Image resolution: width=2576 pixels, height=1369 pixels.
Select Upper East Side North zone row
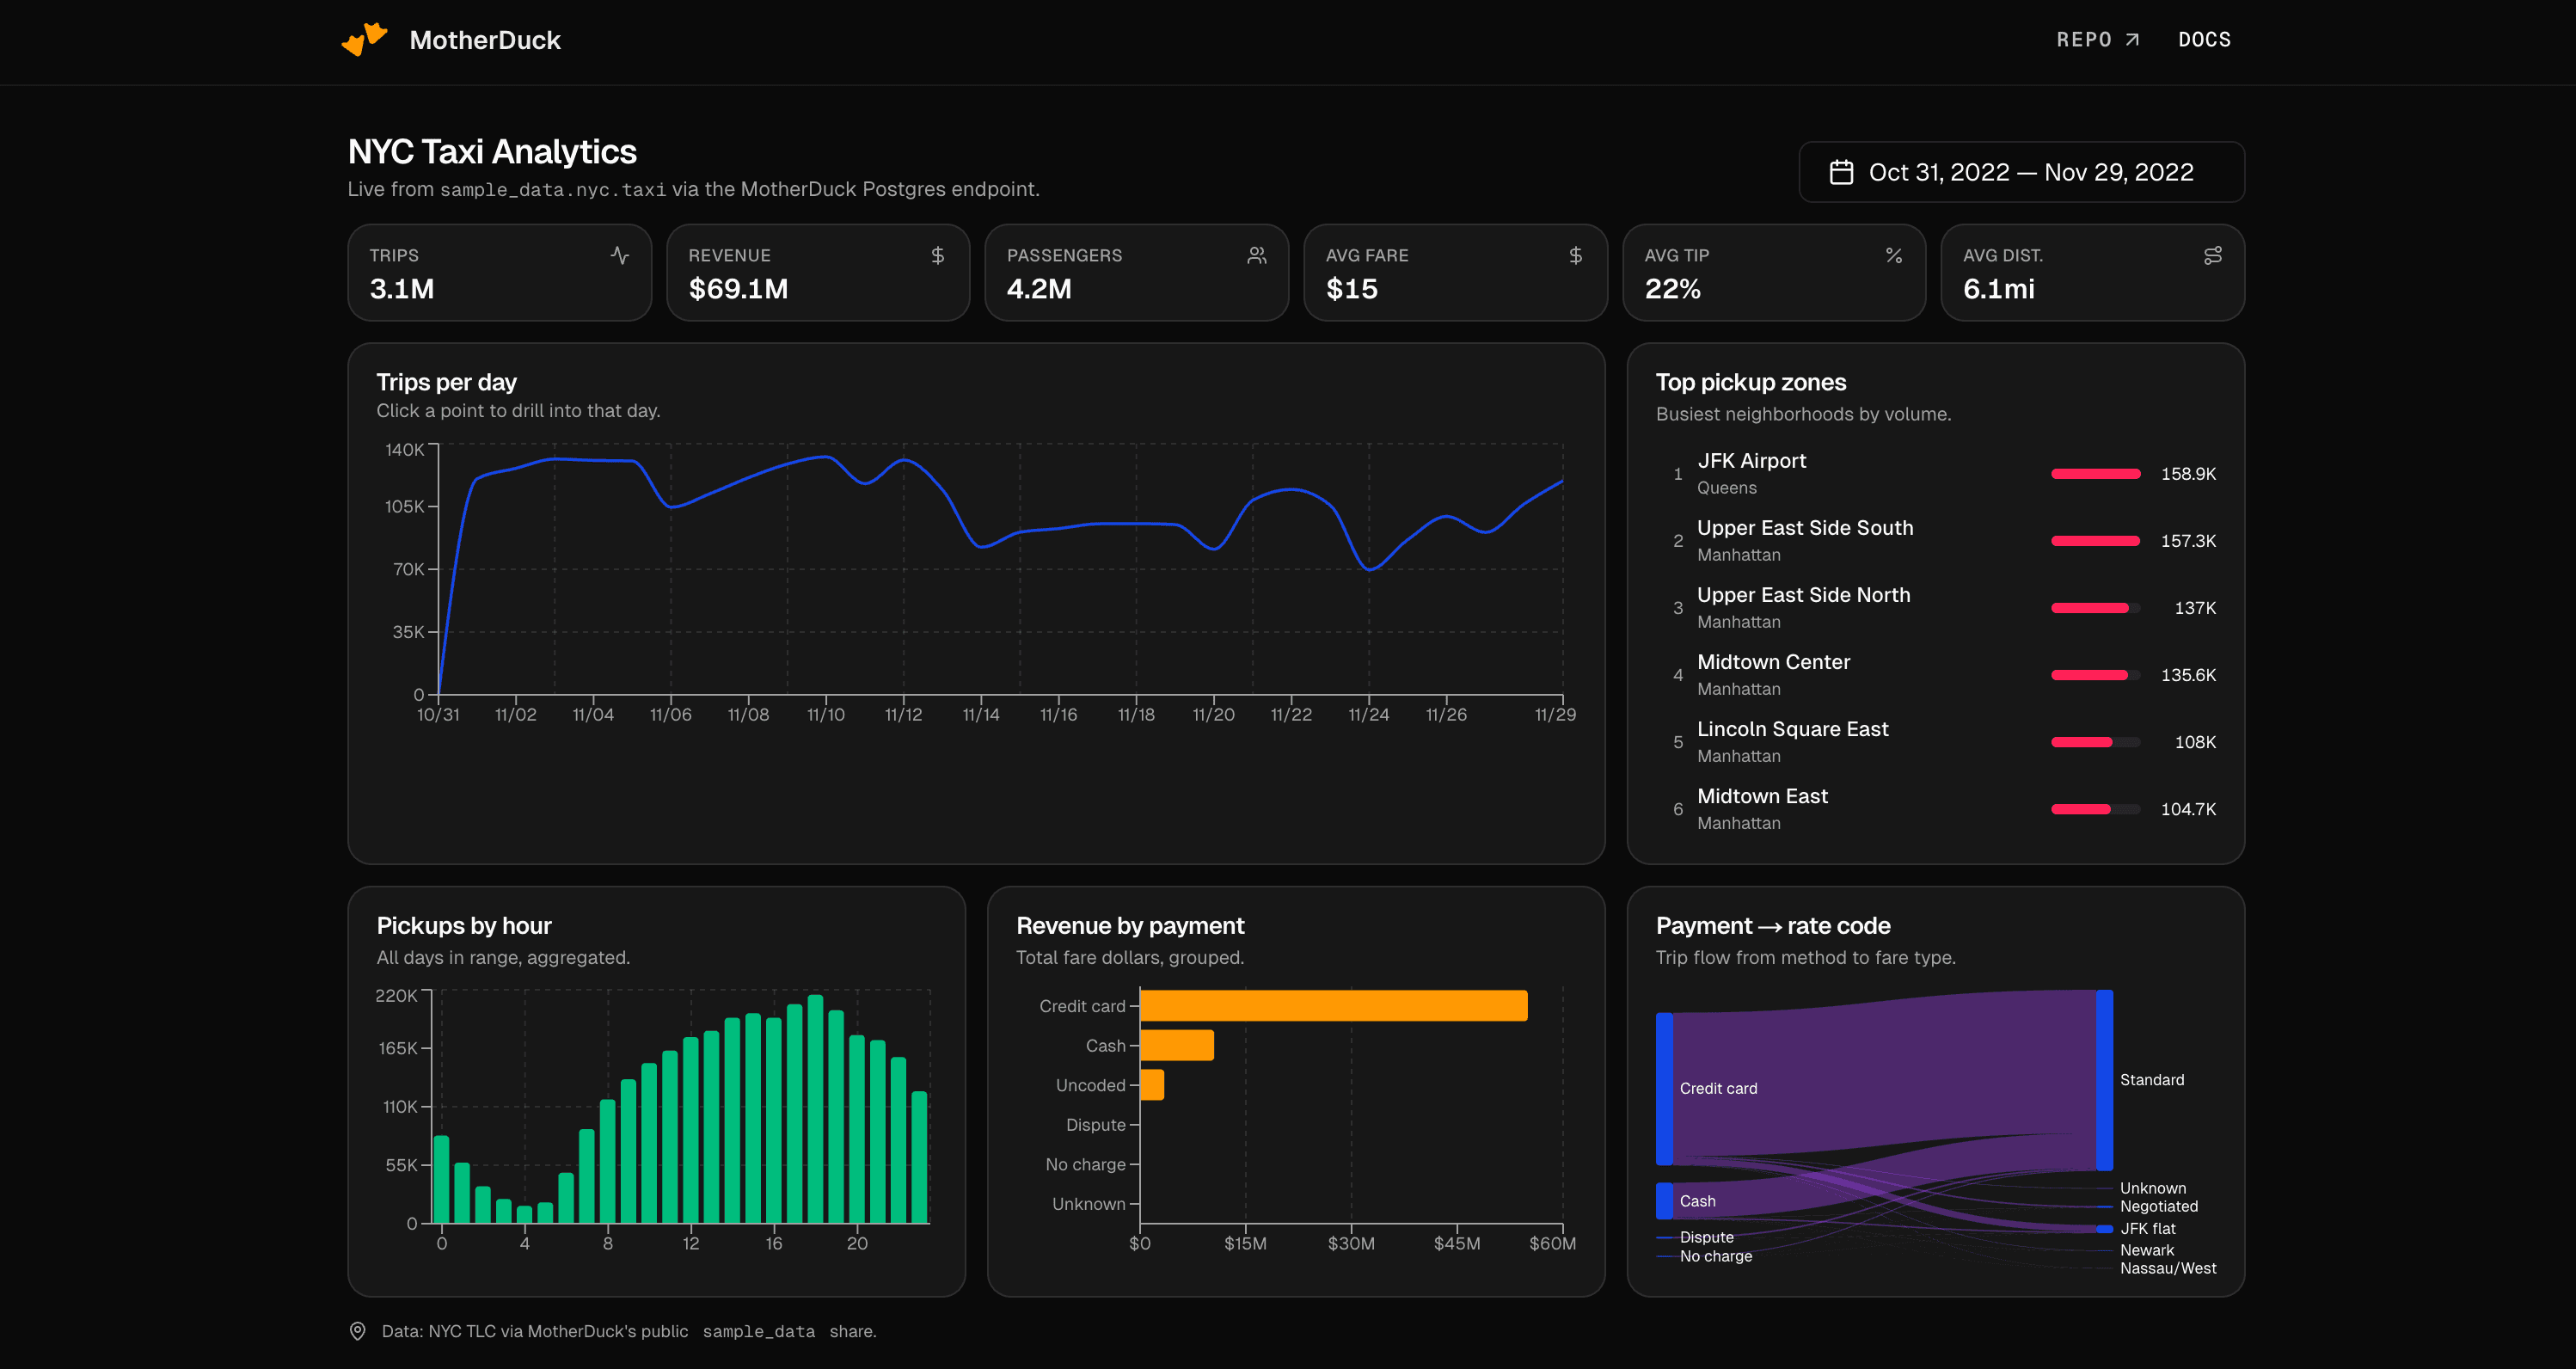point(1936,608)
